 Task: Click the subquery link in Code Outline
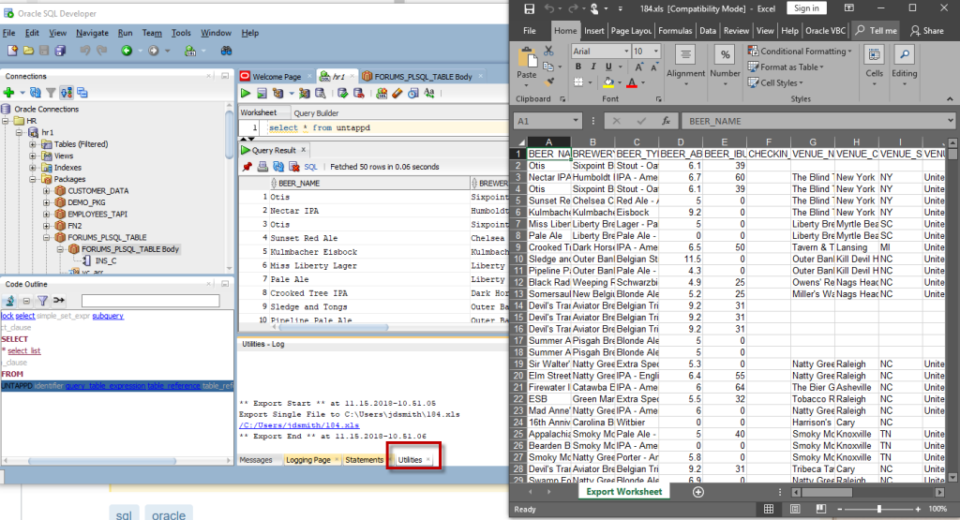[x=108, y=316]
